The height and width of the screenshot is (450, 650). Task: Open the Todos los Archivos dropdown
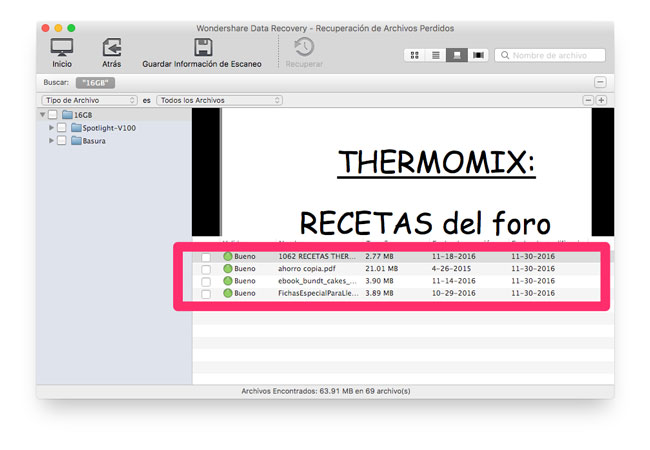click(219, 100)
